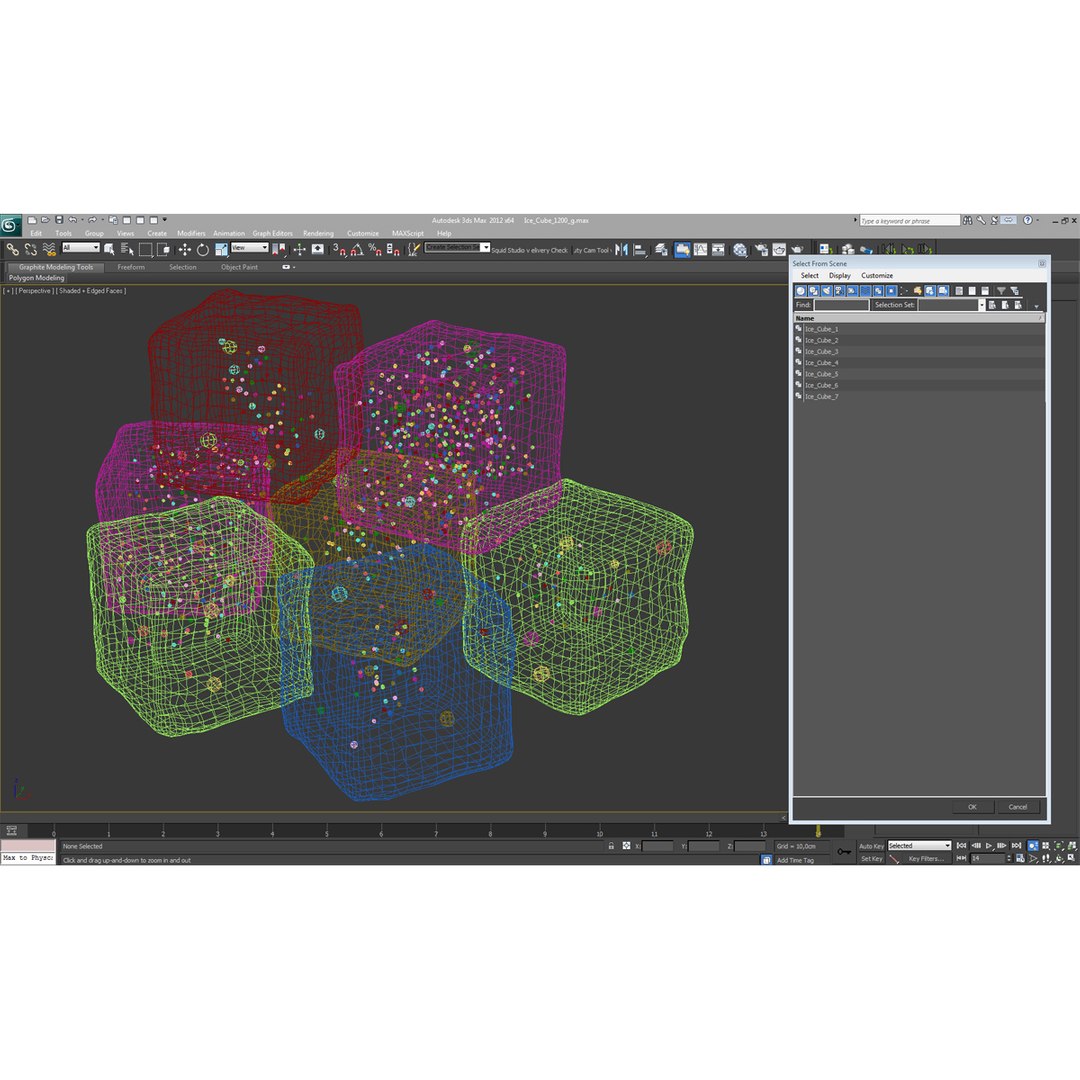Toggle the 3D Snaps icon
The image size is (1080, 1080).
[x=339, y=249]
